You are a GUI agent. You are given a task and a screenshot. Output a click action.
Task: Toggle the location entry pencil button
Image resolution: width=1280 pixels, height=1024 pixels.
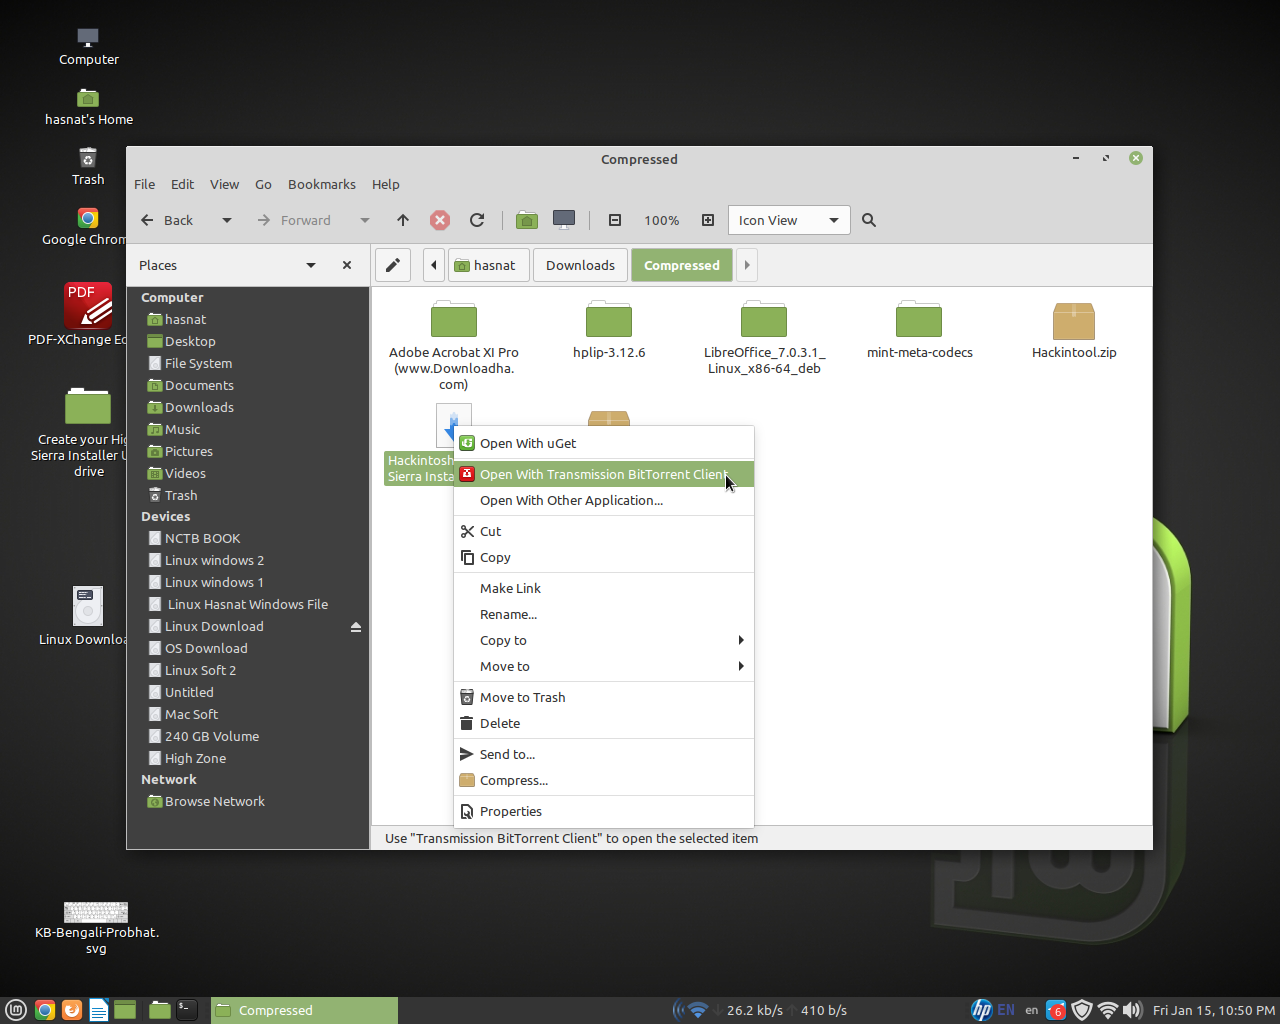[393, 265]
